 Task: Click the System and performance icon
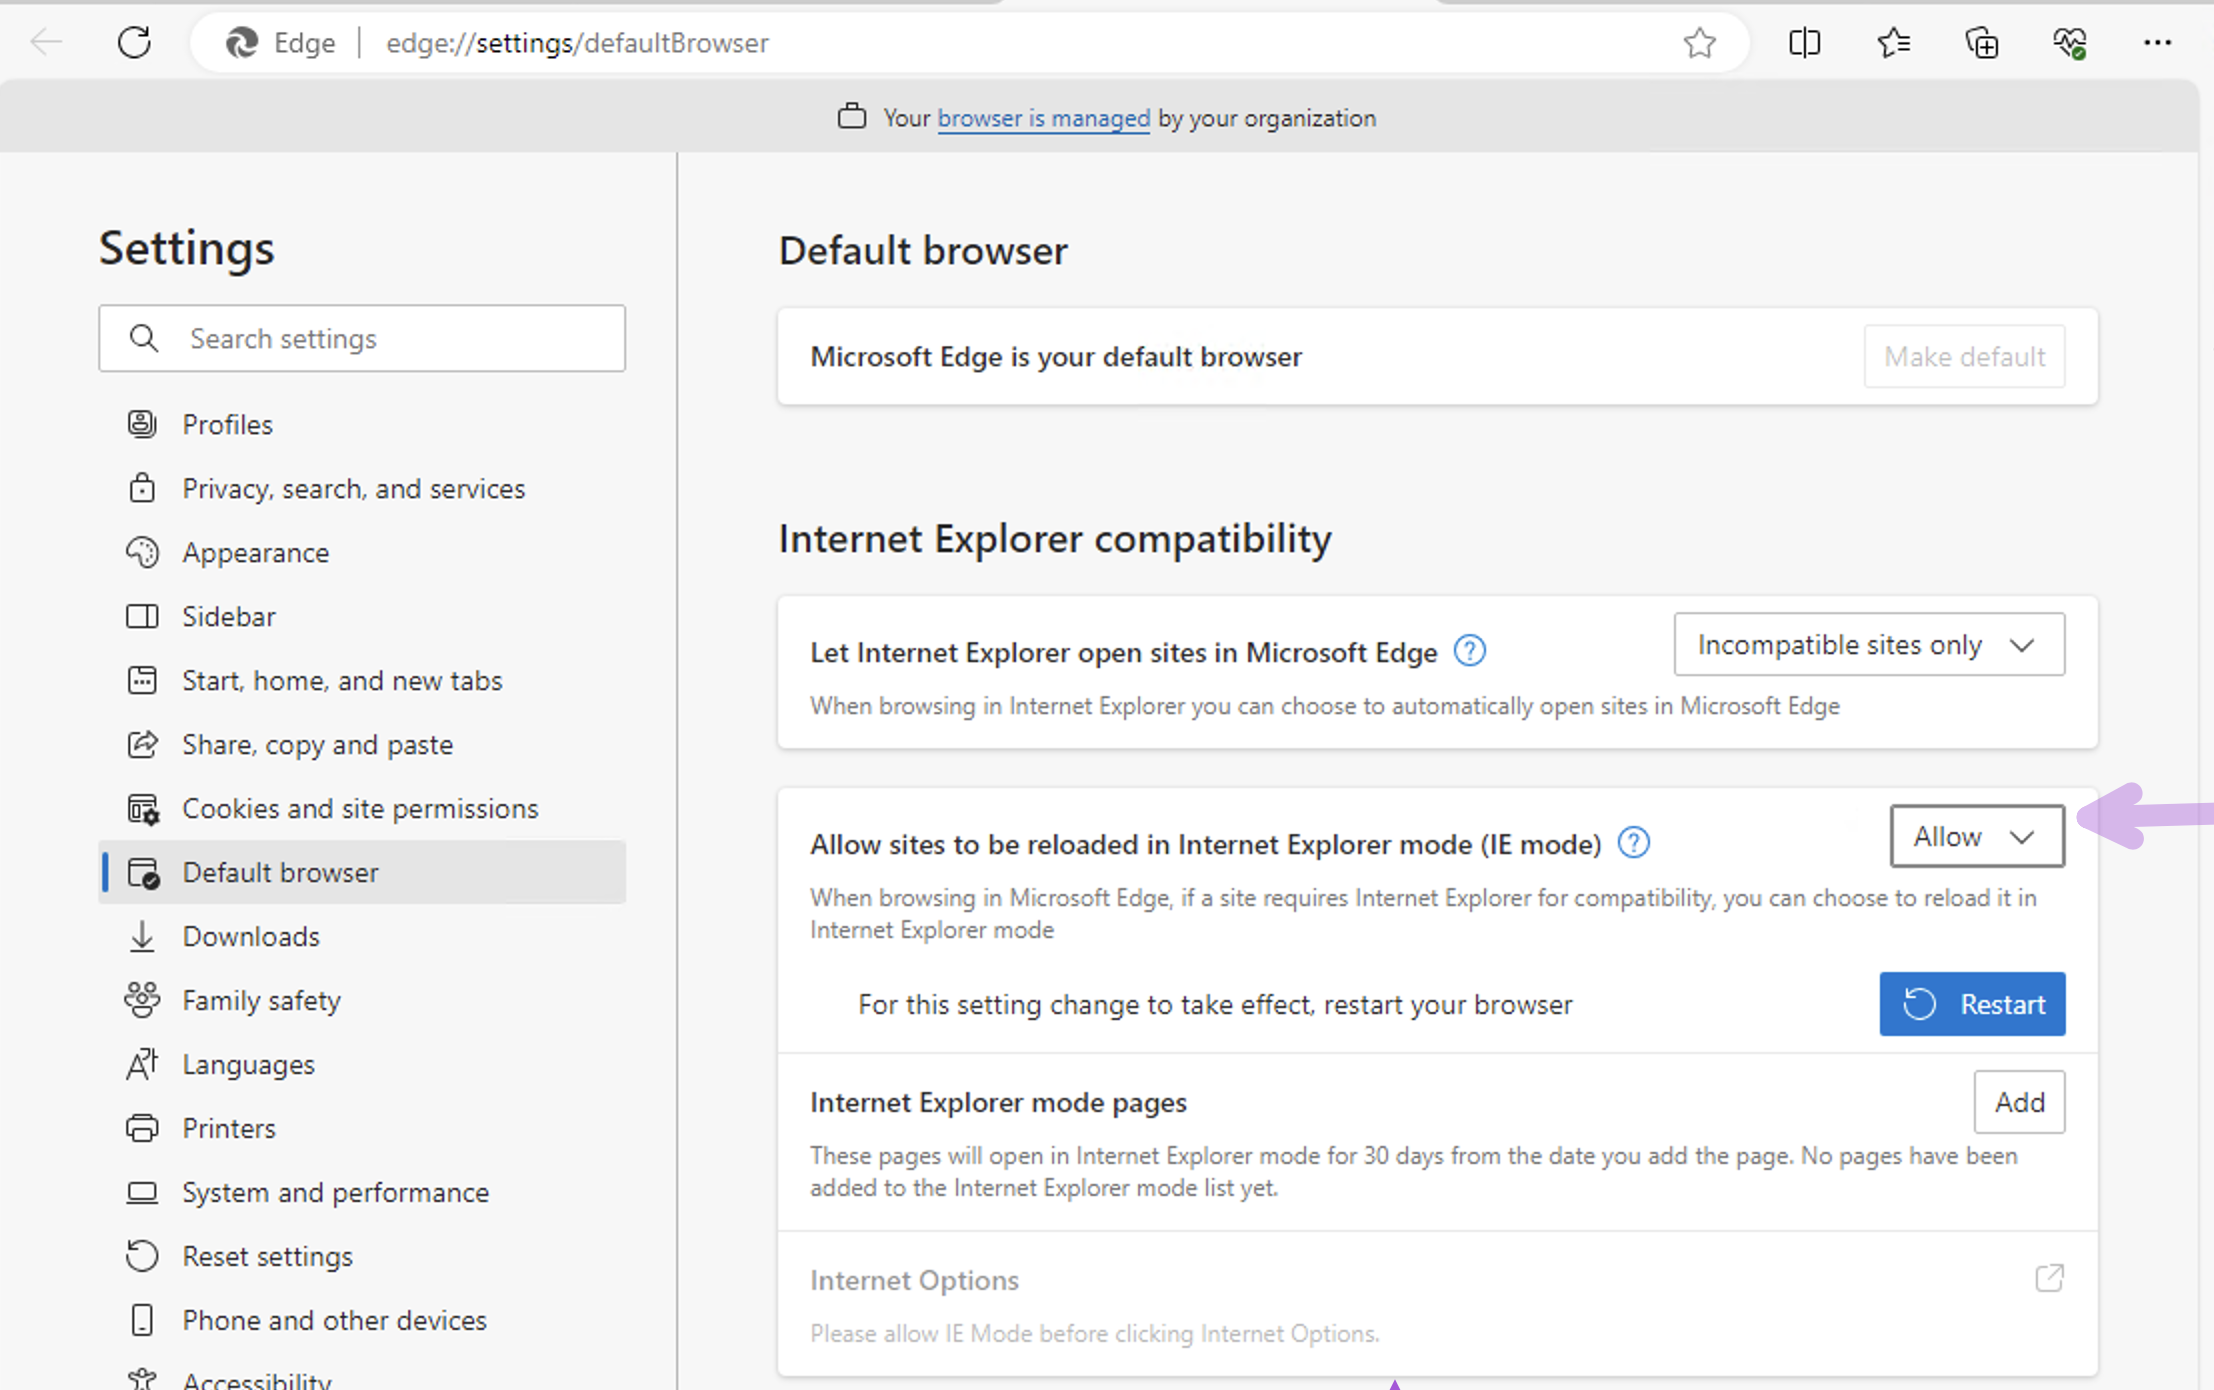click(142, 1192)
